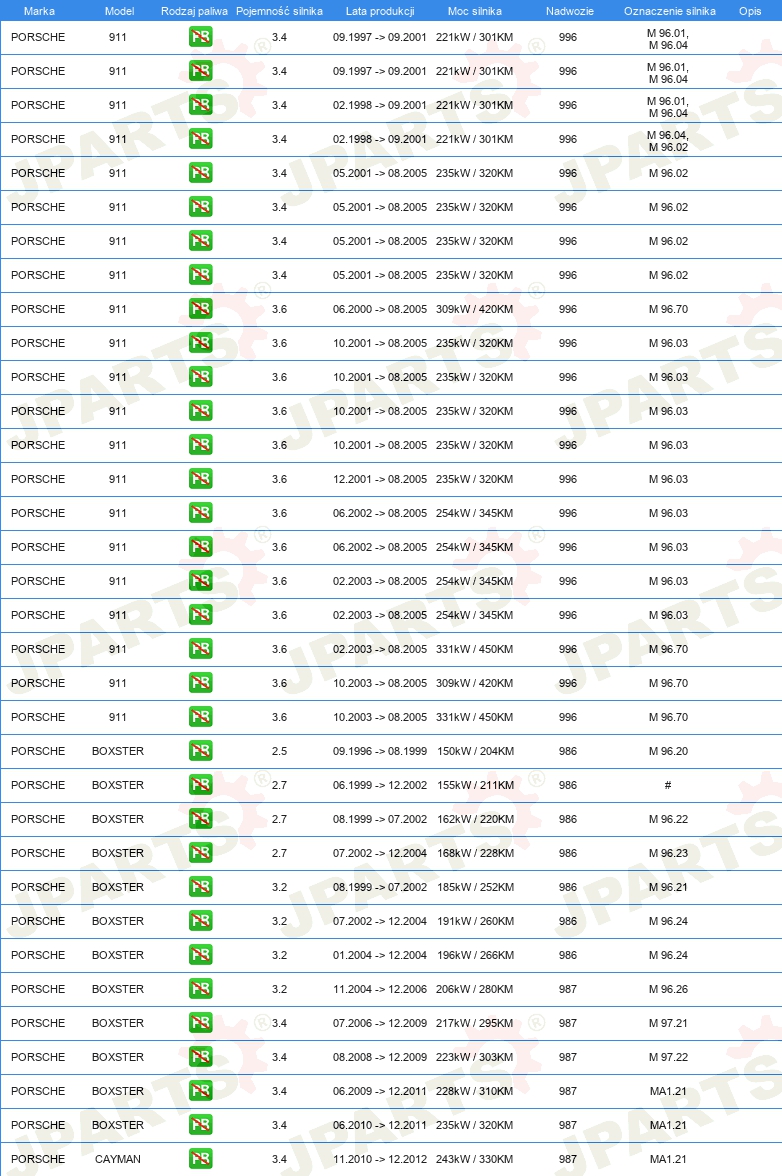Image resolution: width=782 pixels, height=1176 pixels.
Task: Select engine code M 96.22
Action: point(668,819)
